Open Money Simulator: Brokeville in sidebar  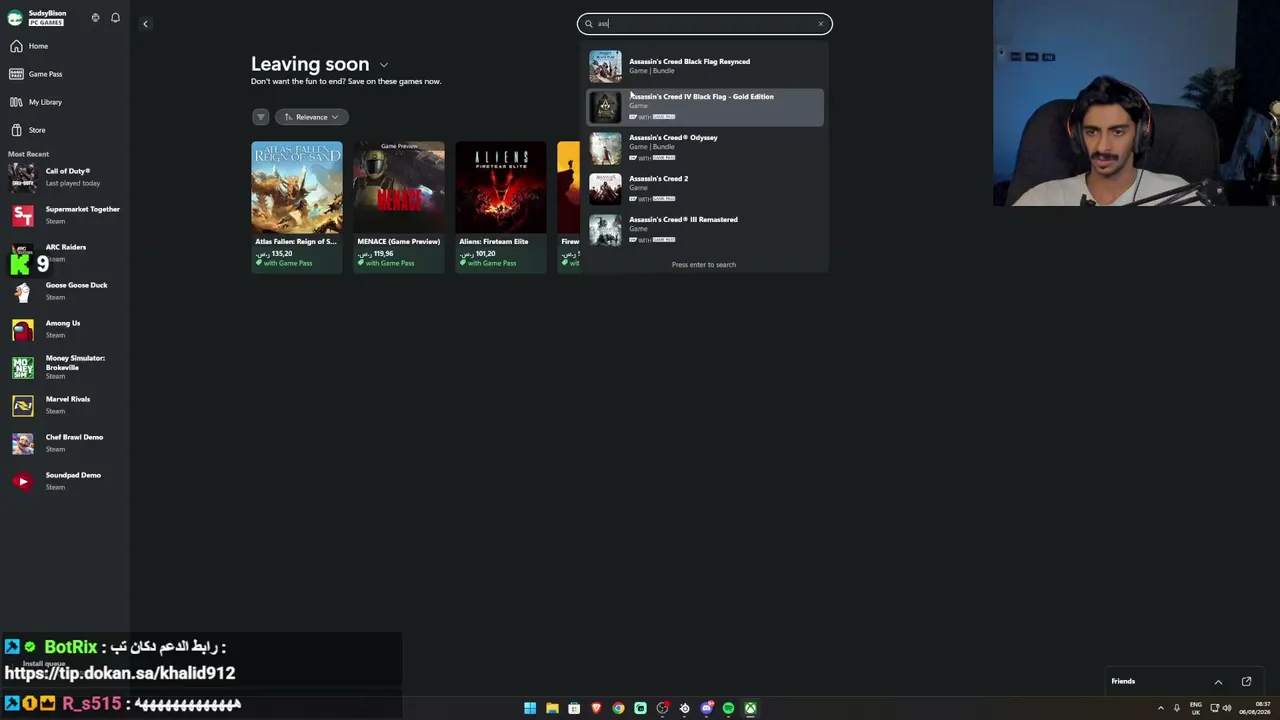[64, 367]
